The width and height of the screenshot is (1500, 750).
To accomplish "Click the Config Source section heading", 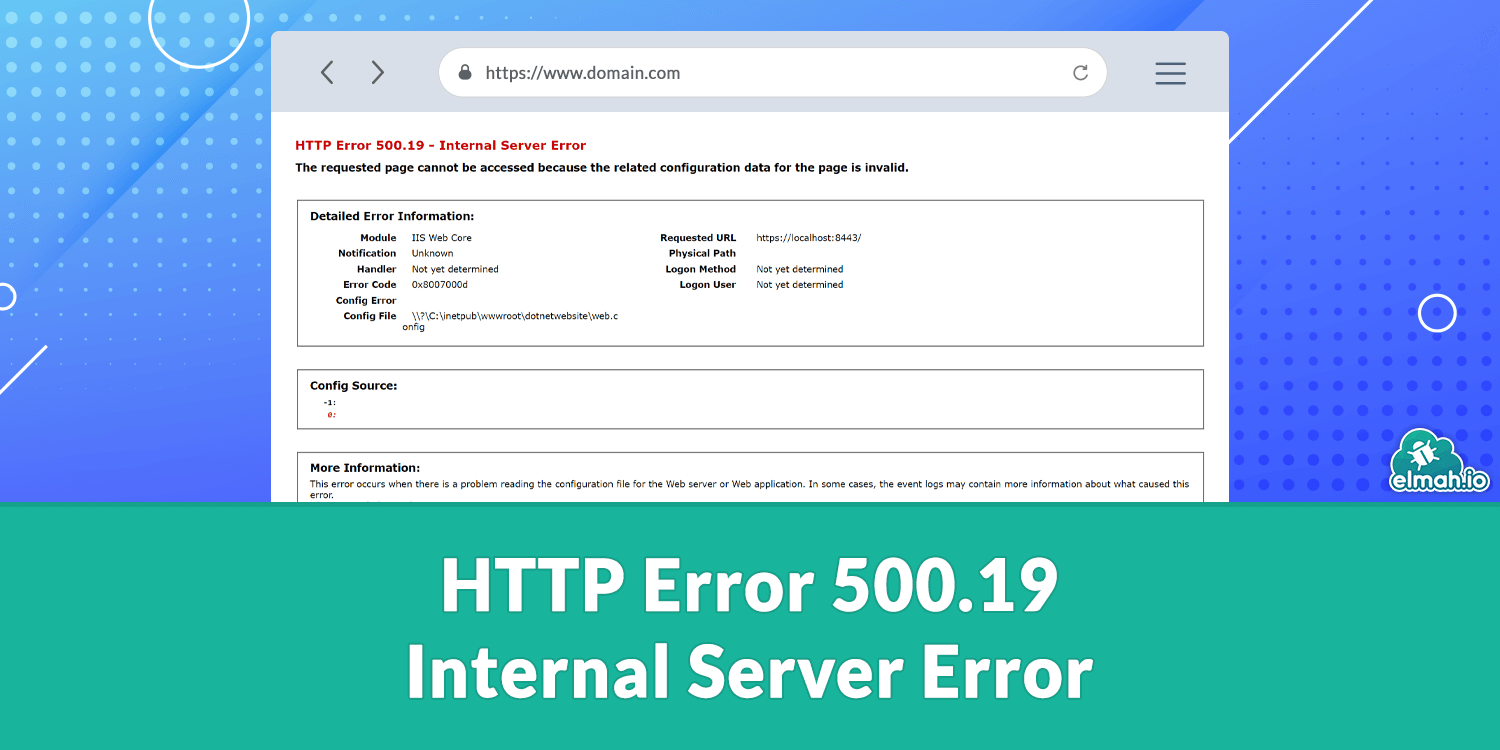I will pos(353,385).
